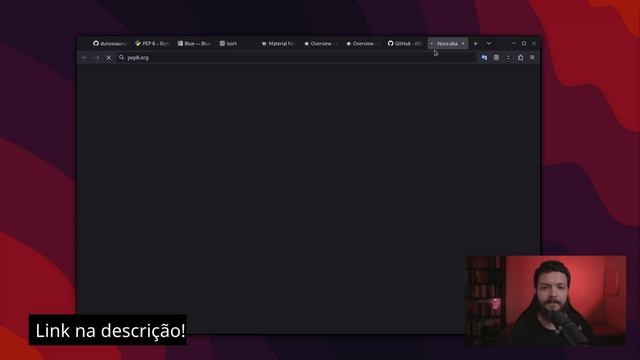Maximize the browser window
The image size is (640, 360).
tap(524, 43)
